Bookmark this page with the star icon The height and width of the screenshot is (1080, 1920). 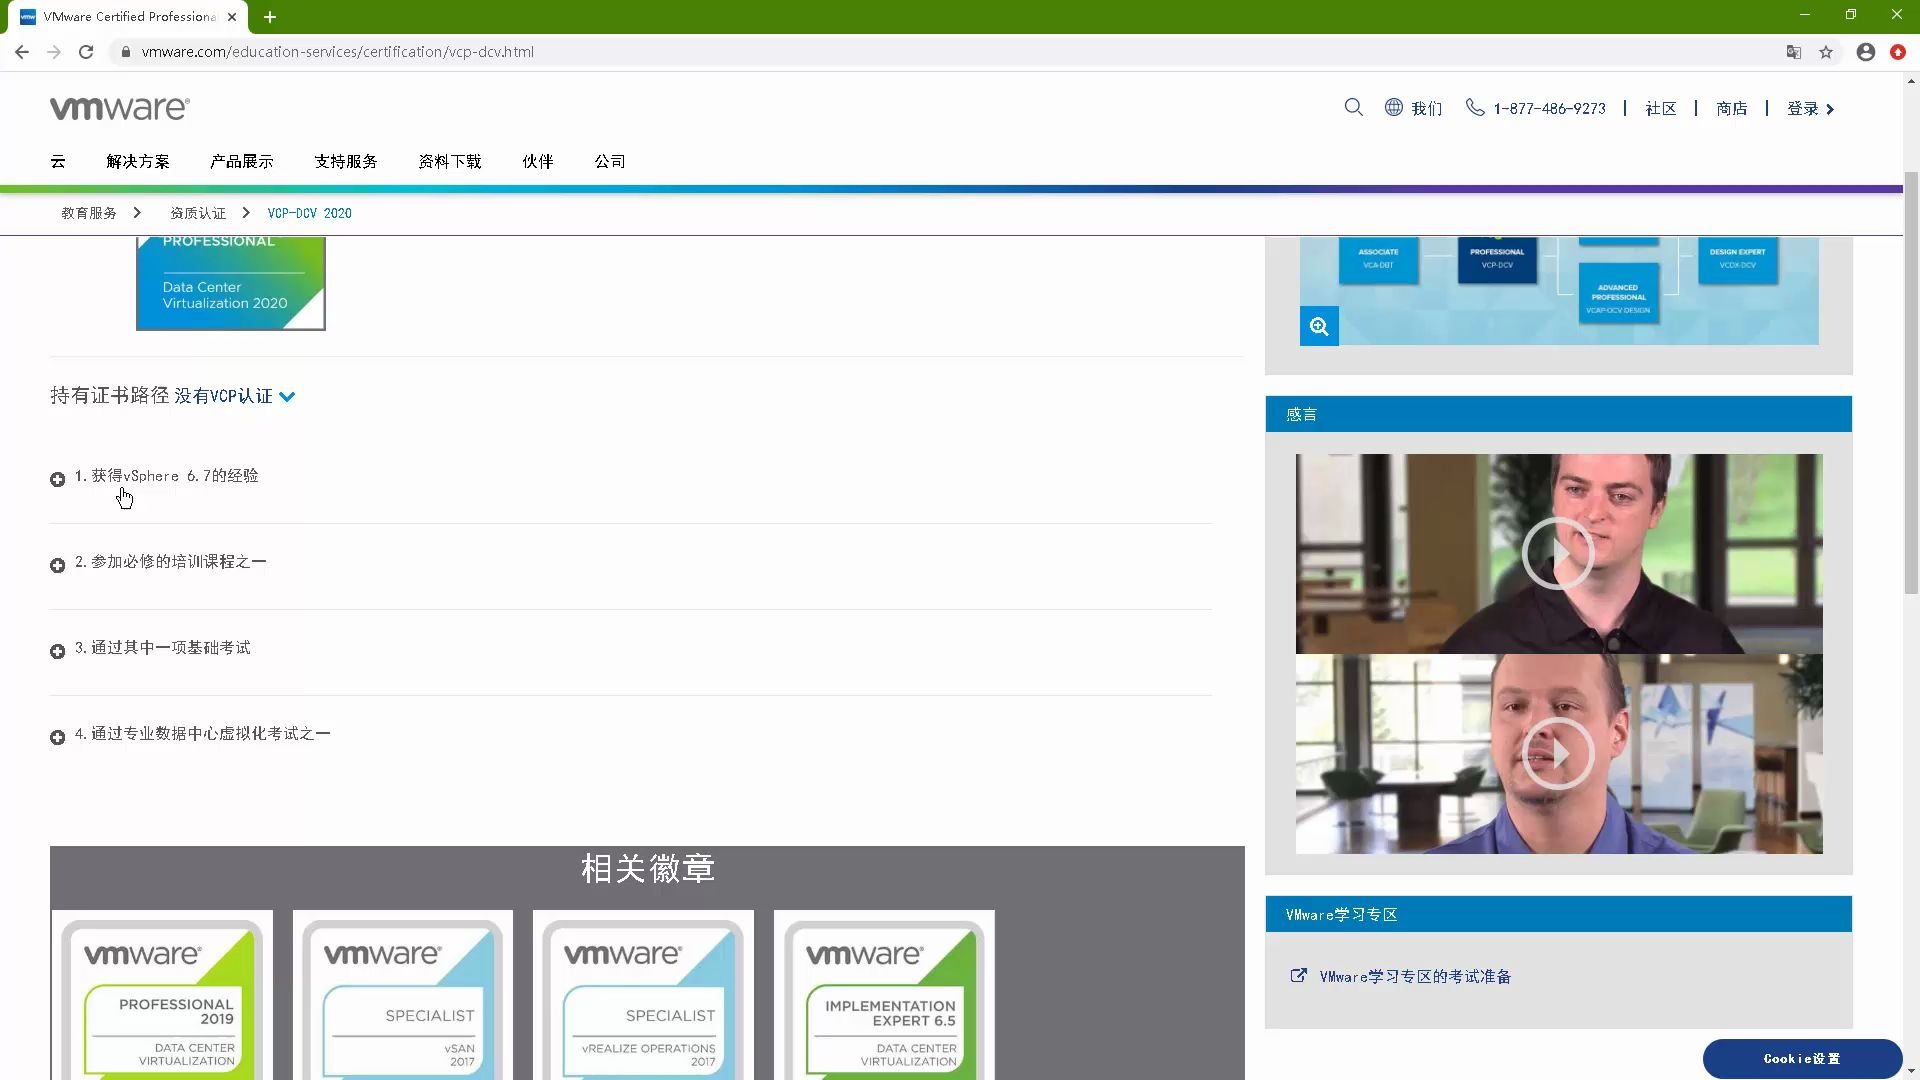(1826, 52)
